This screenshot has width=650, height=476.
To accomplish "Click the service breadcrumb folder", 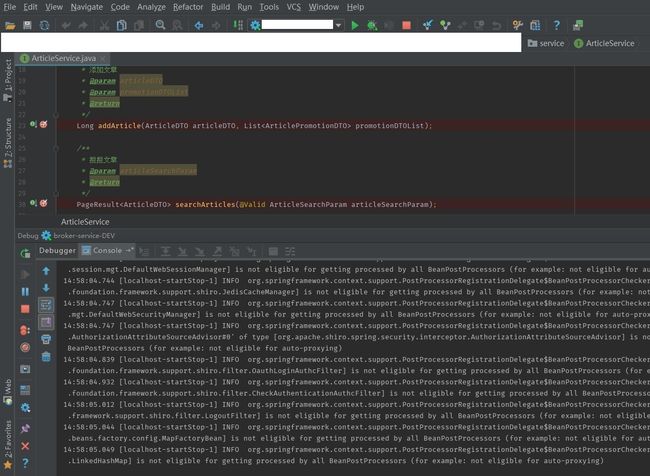I will [546, 43].
